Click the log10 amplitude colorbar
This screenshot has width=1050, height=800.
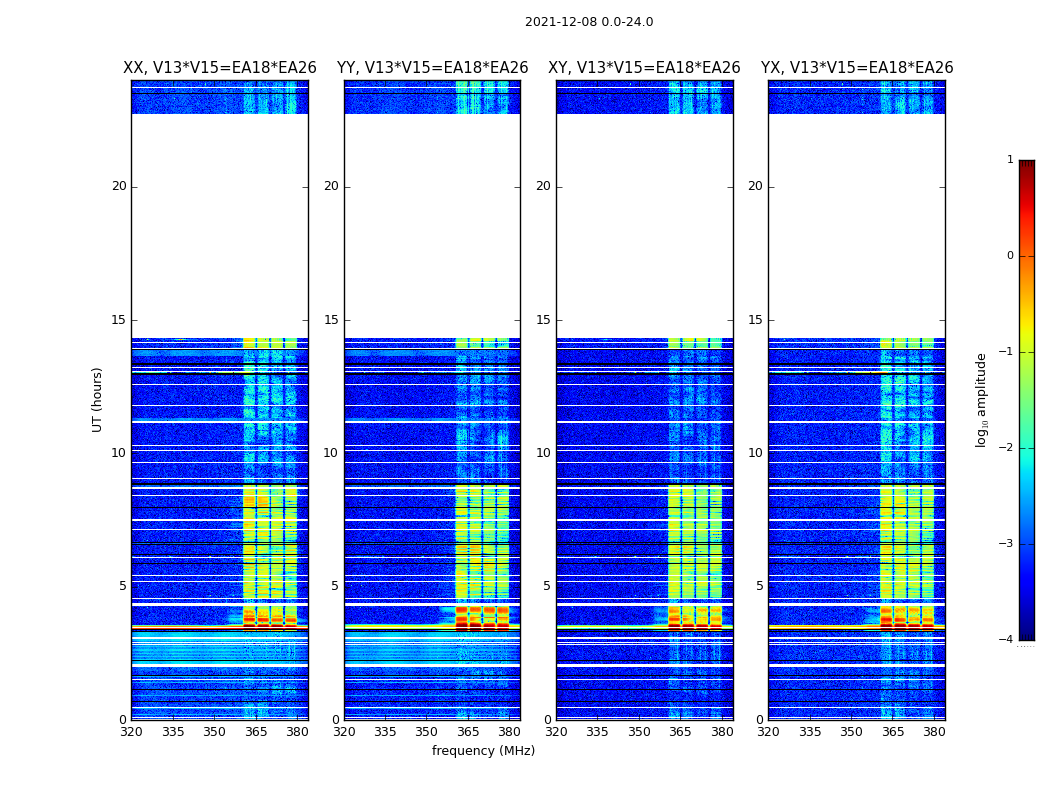coord(1026,400)
